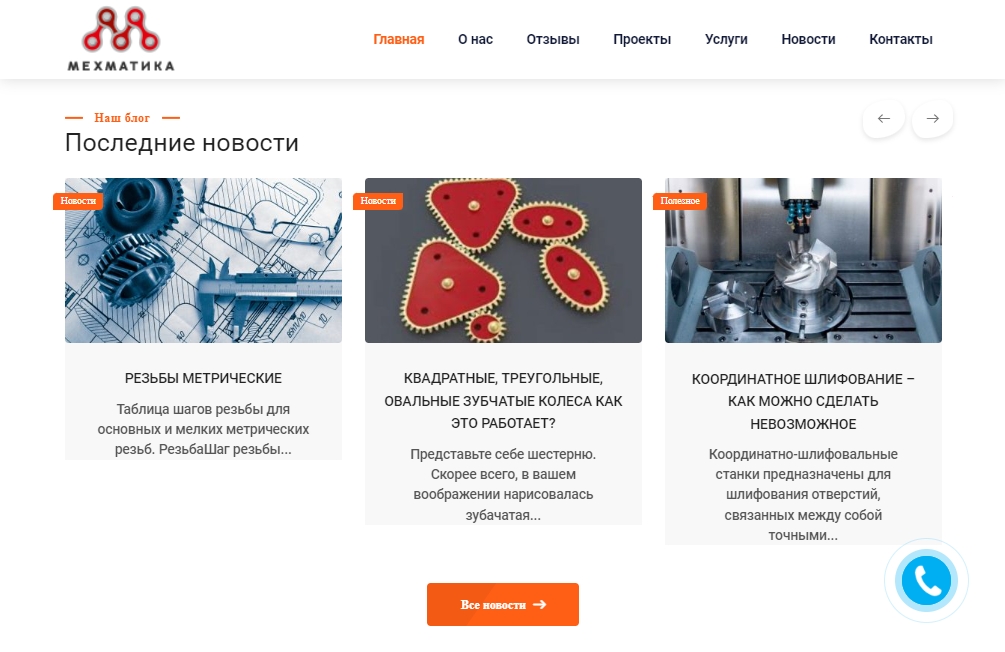Open the CNC milling machine image

[x=803, y=260]
